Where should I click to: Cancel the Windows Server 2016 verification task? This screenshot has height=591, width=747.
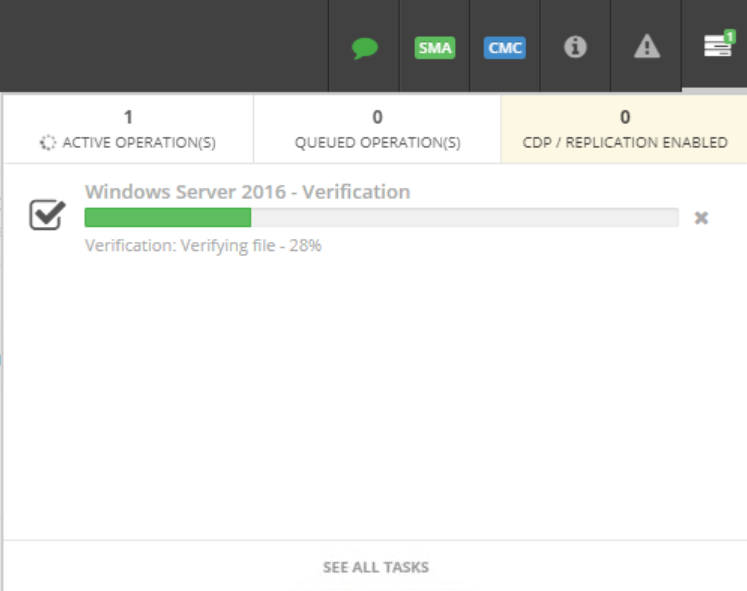(701, 218)
